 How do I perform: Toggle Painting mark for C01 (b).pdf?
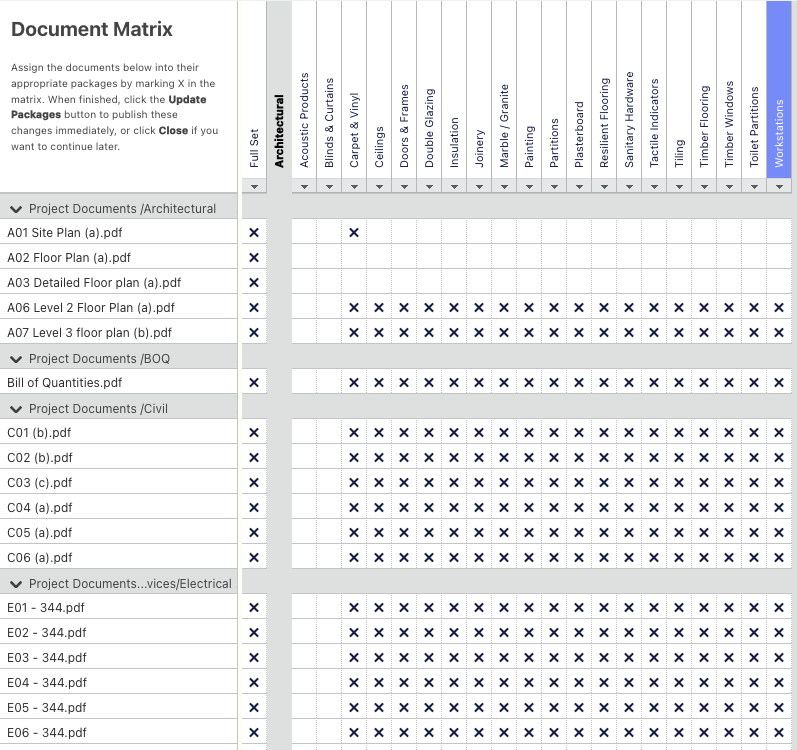click(529, 433)
